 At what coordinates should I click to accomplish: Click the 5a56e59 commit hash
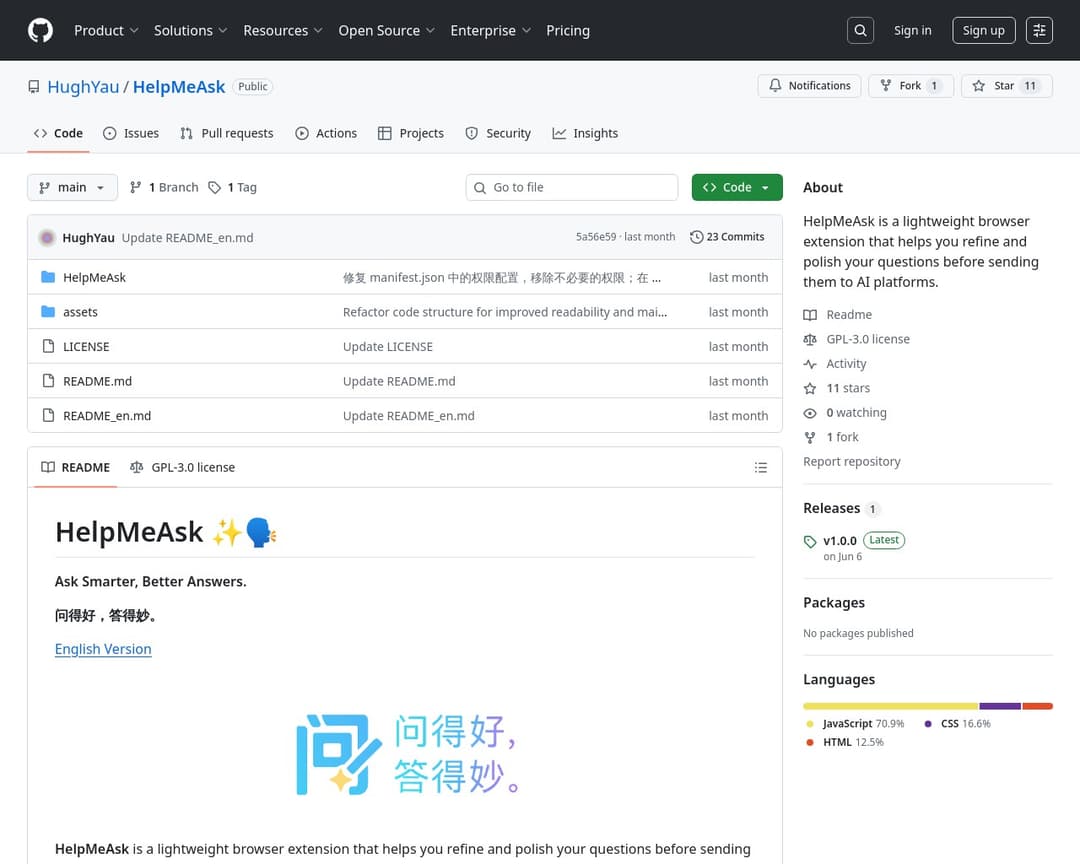(x=596, y=236)
